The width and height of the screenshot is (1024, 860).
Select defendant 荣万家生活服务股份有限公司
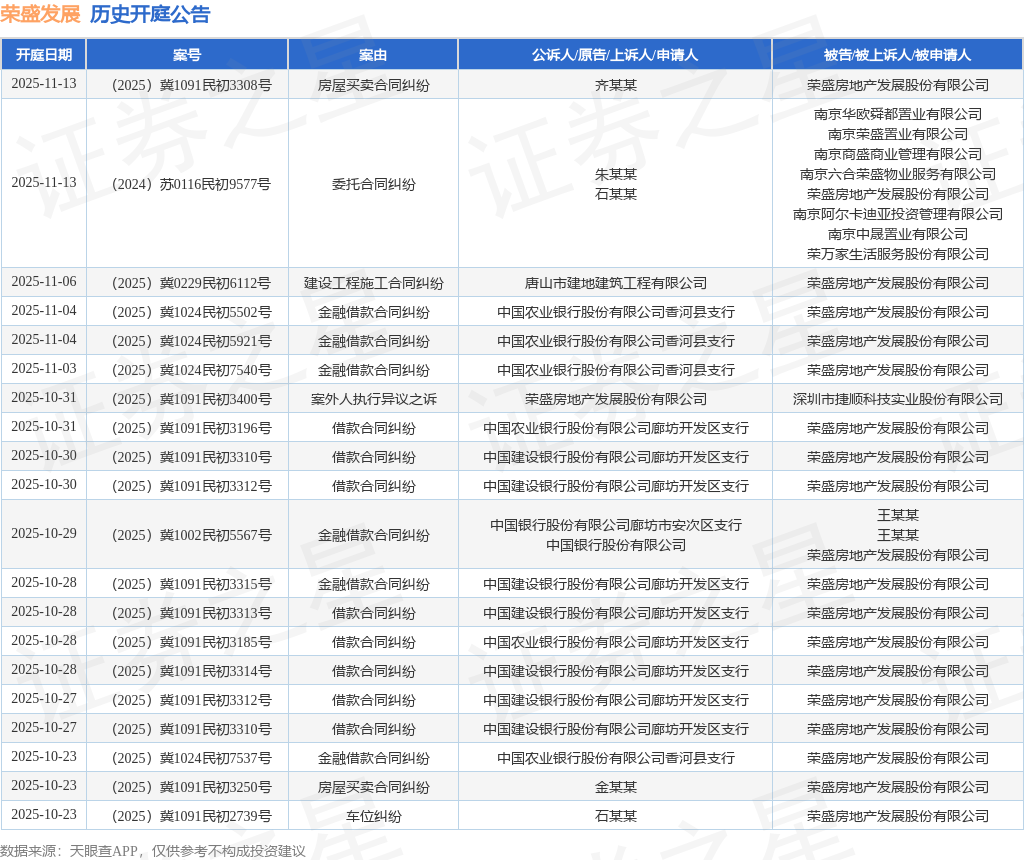(x=897, y=254)
